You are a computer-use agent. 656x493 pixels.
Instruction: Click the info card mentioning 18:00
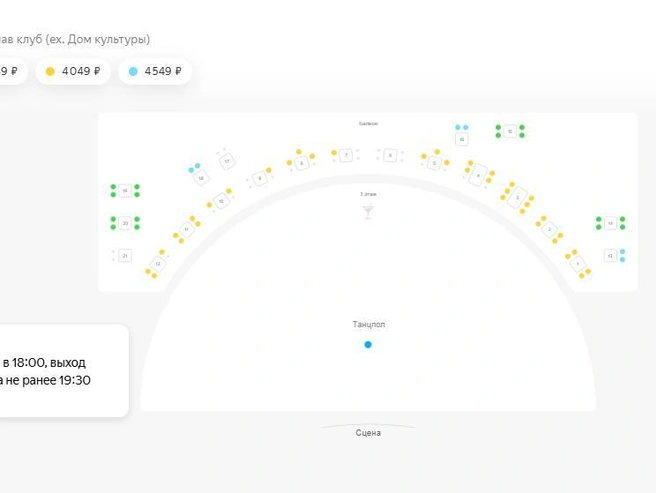pos(64,371)
